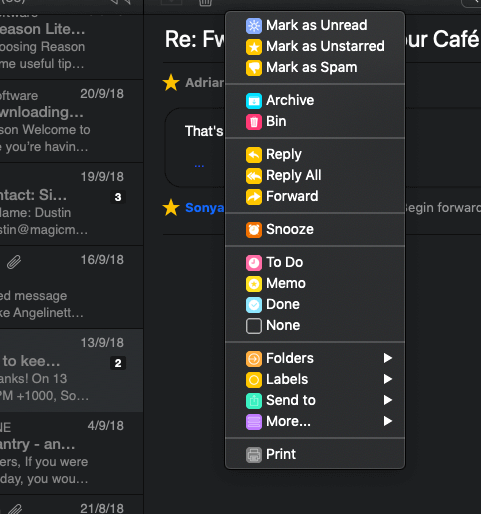Expand the More... submenu arrow

387,421
